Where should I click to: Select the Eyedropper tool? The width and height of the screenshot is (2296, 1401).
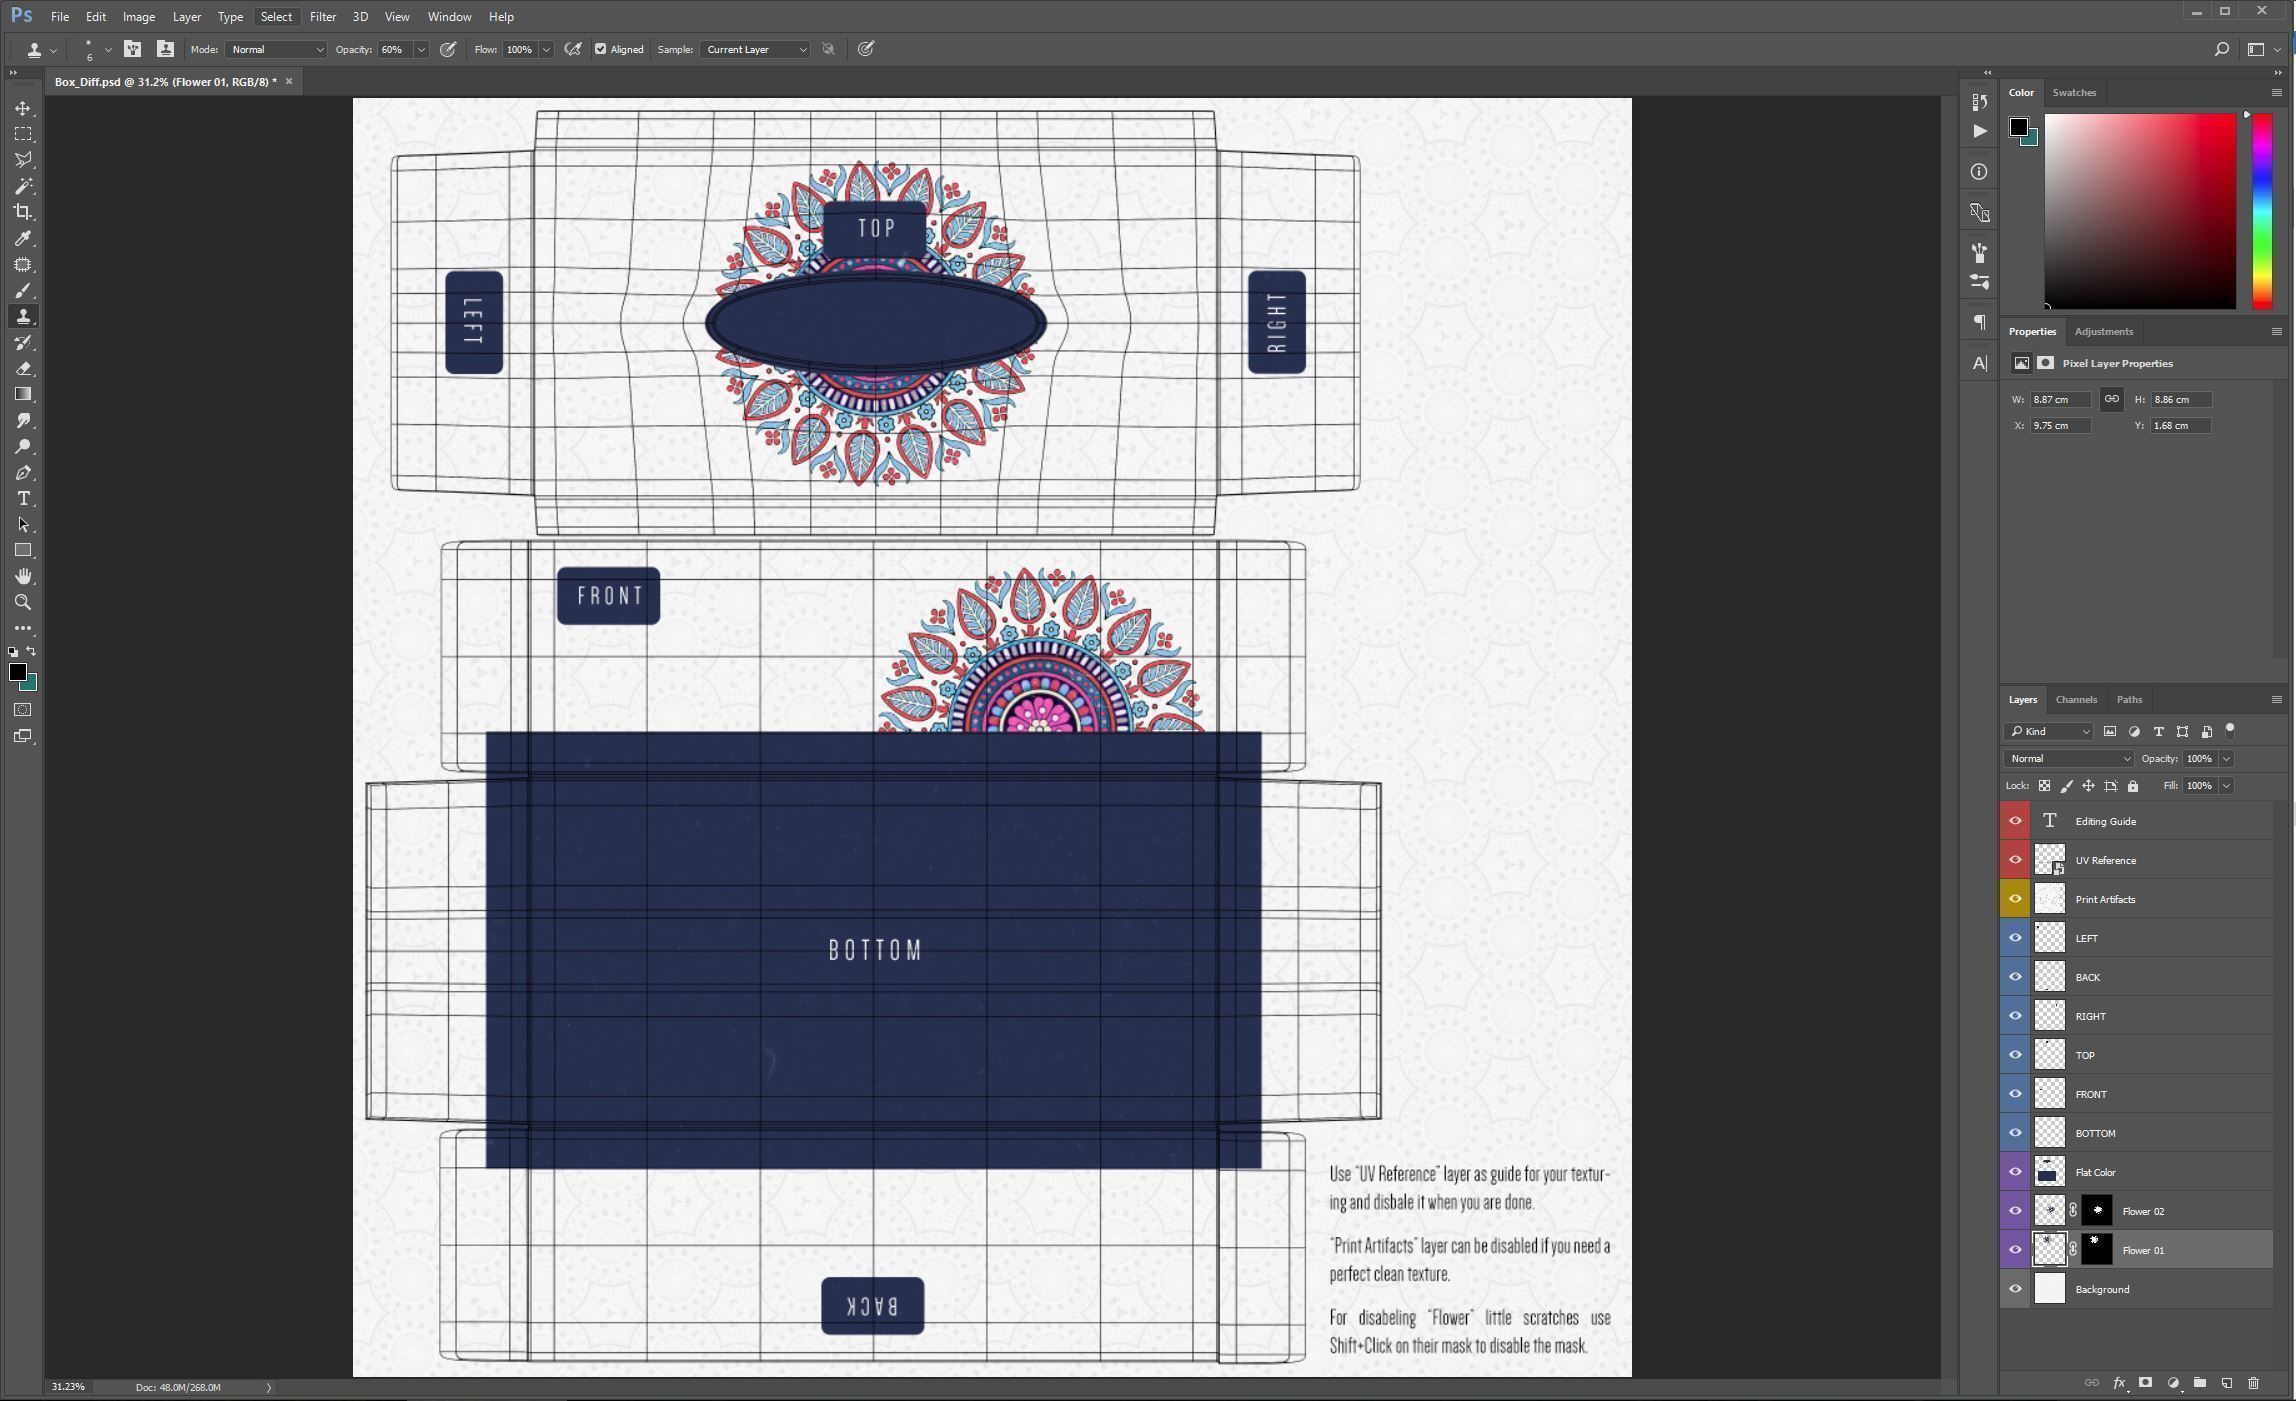click(23, 238)
